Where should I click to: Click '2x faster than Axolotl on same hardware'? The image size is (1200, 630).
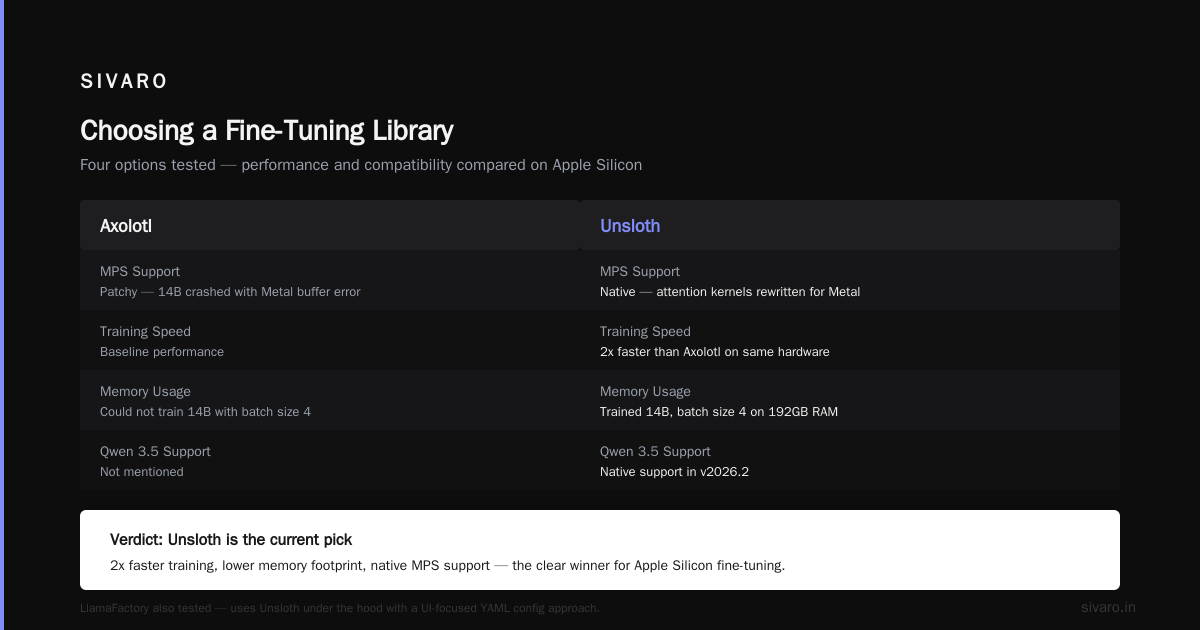pyautogui.click(x=715, y=352)
